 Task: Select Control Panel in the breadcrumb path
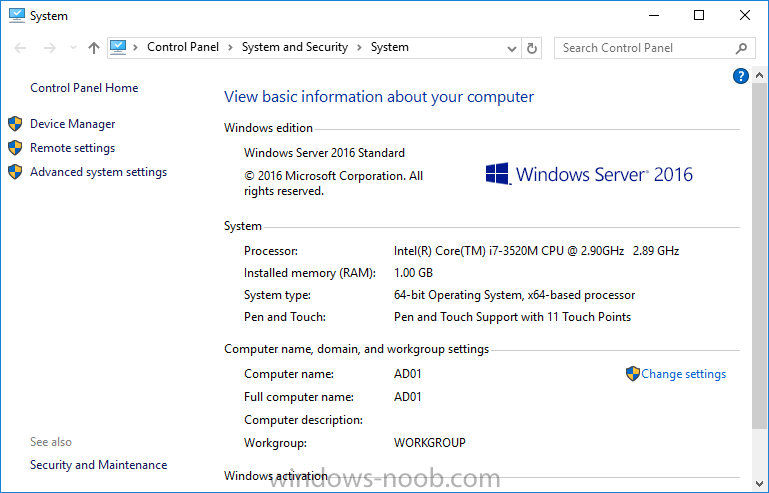183,47
